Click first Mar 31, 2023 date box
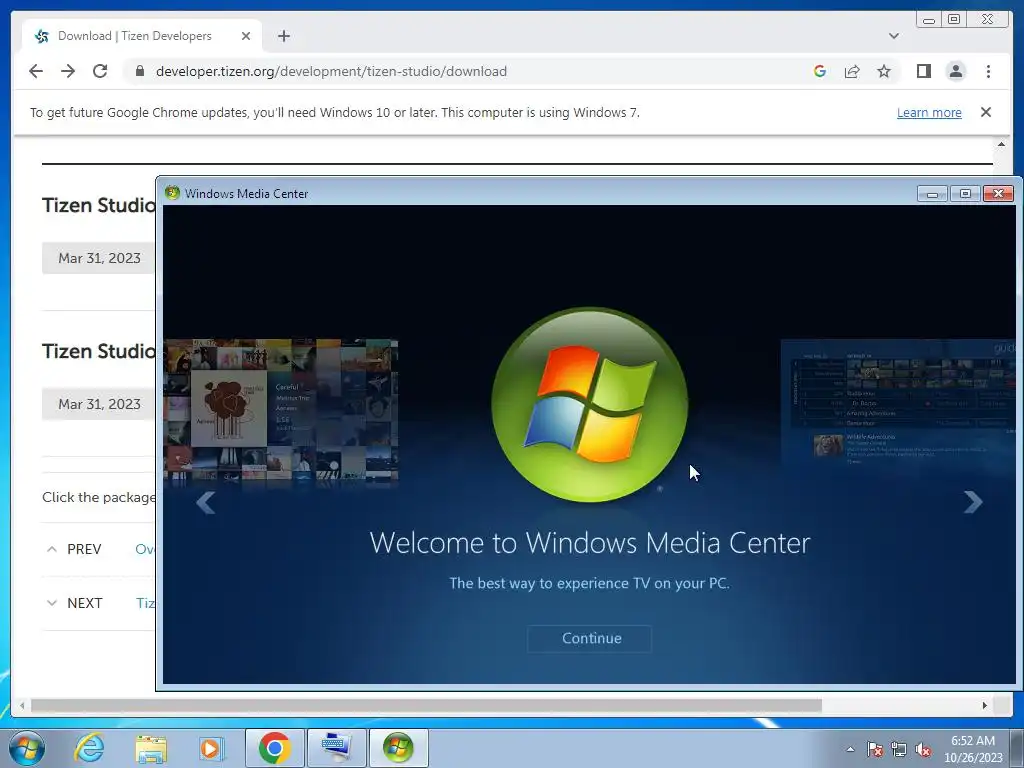Viewport: 1024px width, 768px height. point(99,258)
